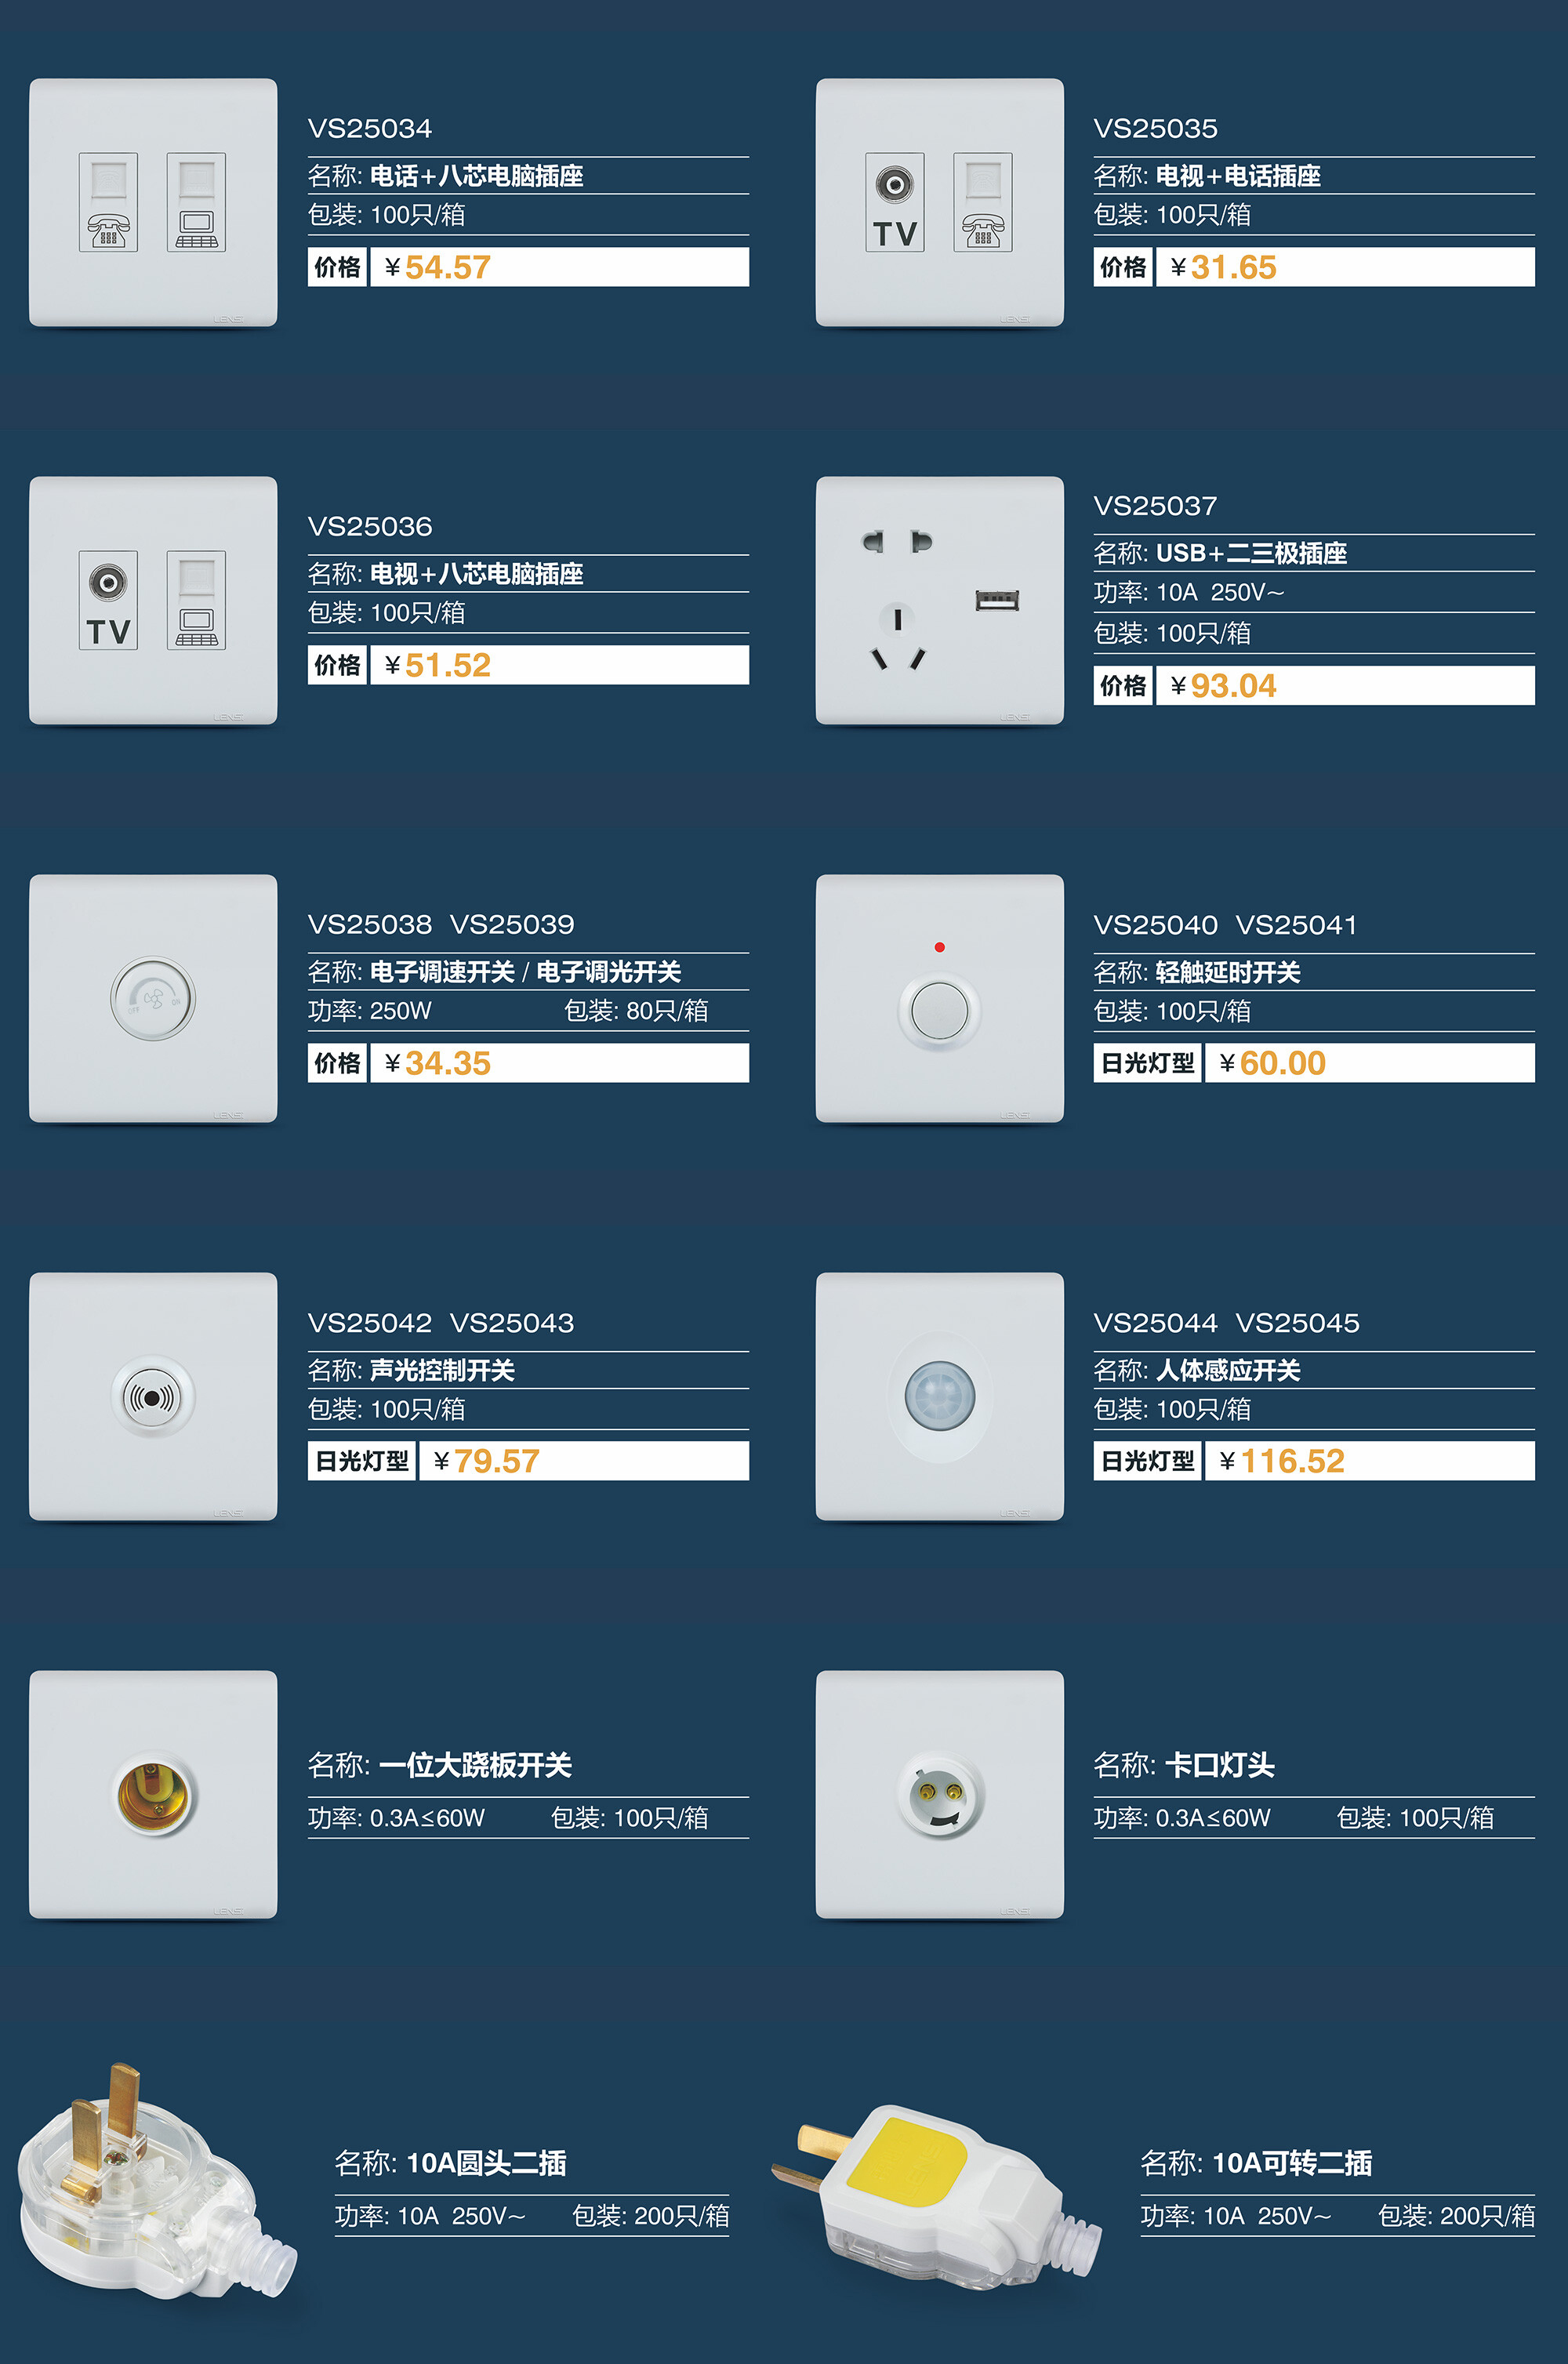This screenshot has width=1568, height=2364.
Task: Click the 电子调速开关 product name
Action: click(x=442, y=972)
